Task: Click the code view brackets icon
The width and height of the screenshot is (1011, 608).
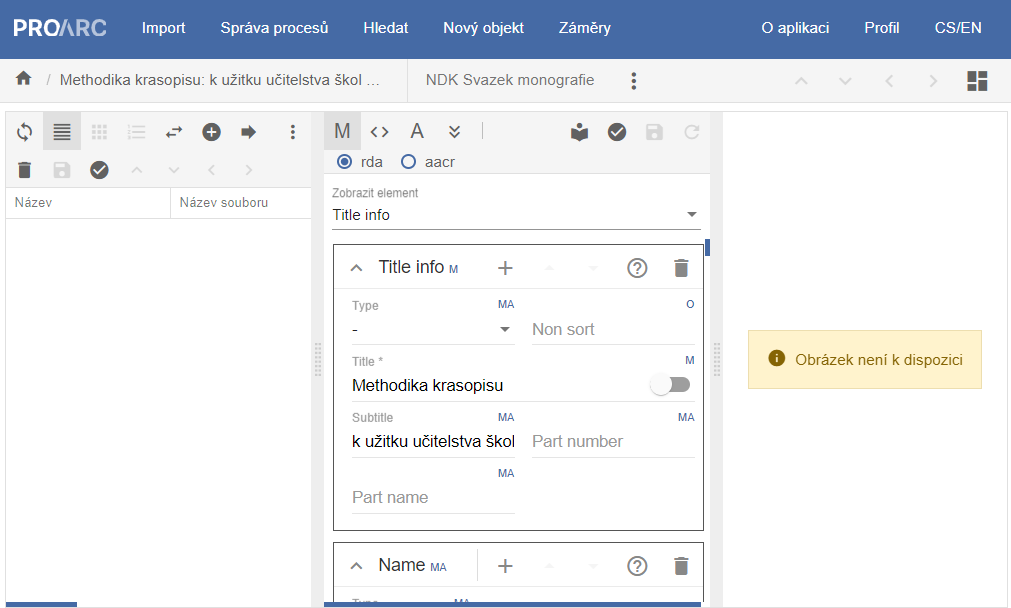Action: 379,131
